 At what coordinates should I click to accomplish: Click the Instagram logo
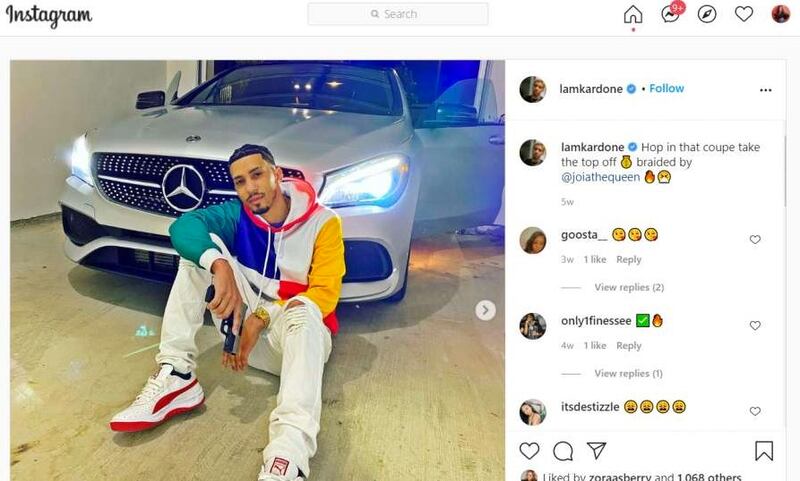[49, 15]
